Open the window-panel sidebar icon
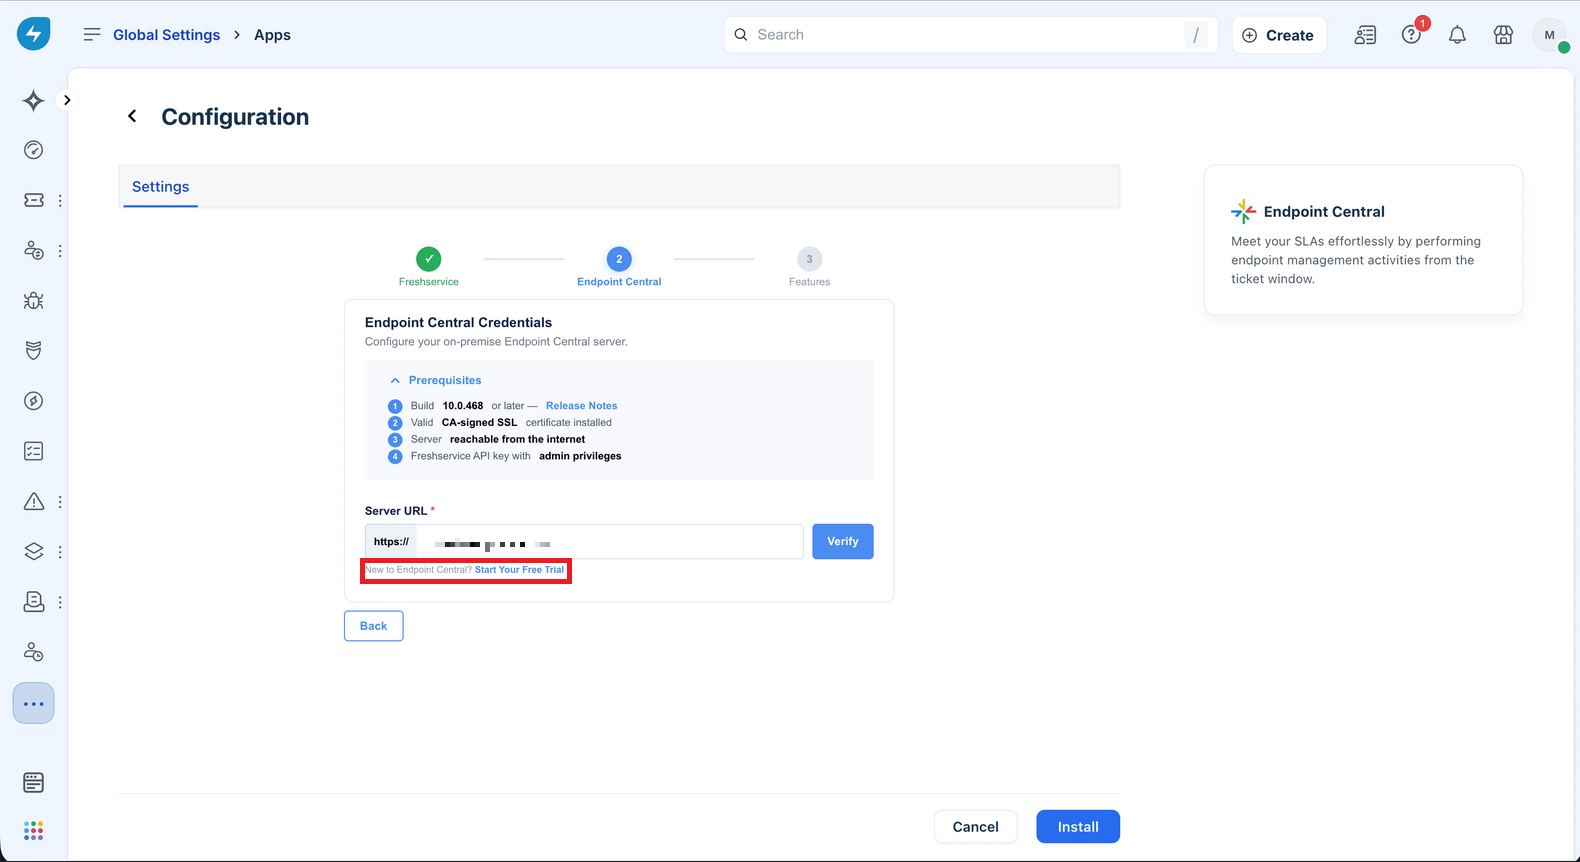This screenshot has width=1580, height=862. pos(33,782)
